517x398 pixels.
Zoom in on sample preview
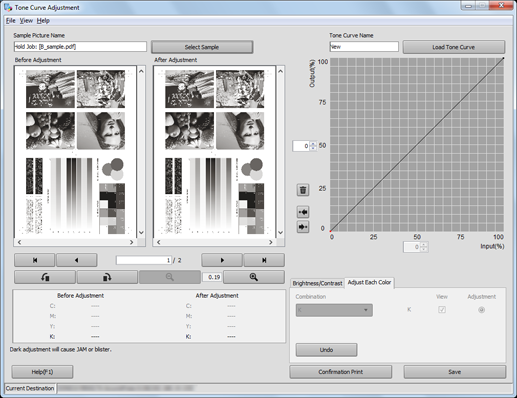point(254,277)
